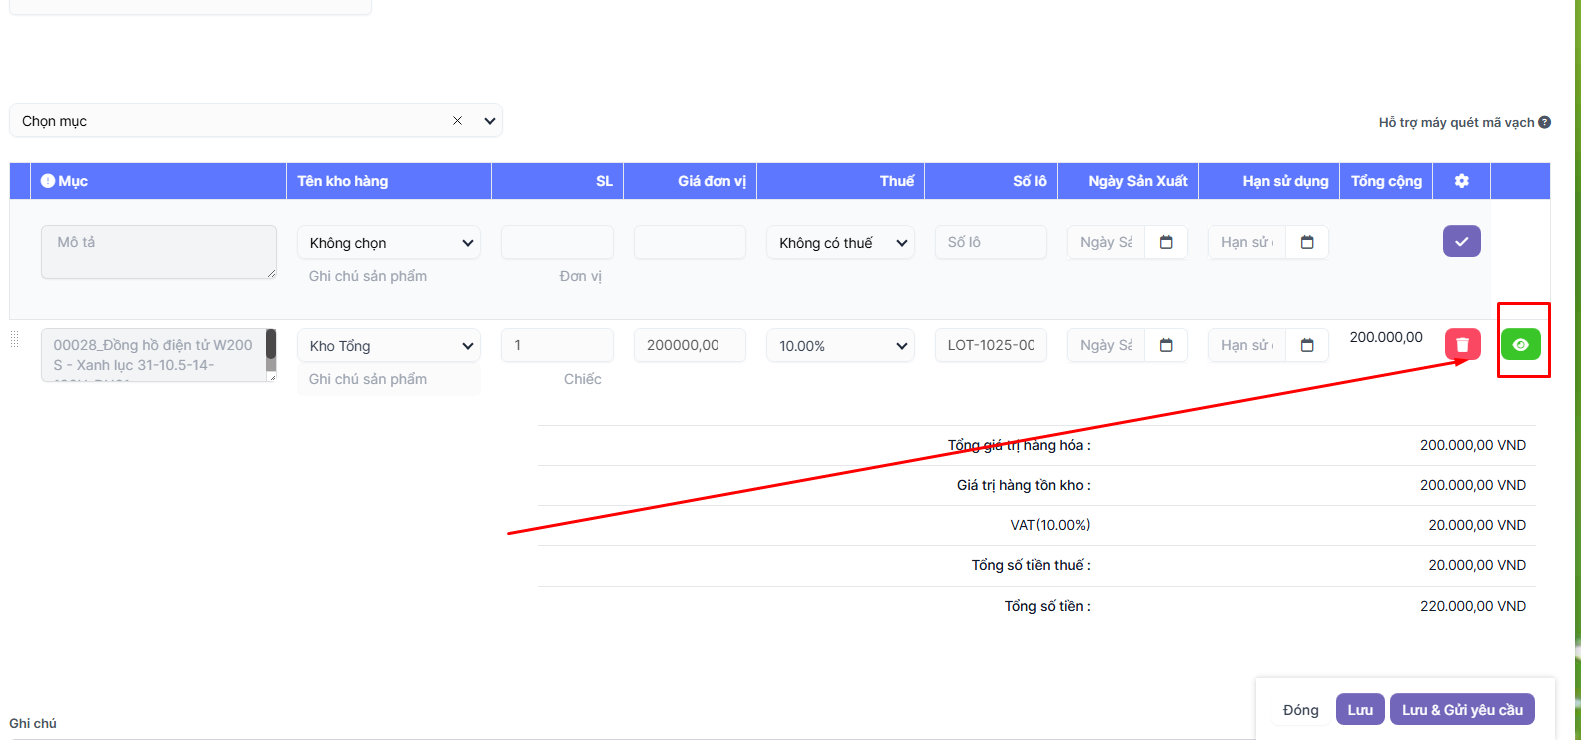The height and width of the screenshot is (740, 1581).
Task: Open the 10.00% tax dropdown
Action: coord(840,346)
